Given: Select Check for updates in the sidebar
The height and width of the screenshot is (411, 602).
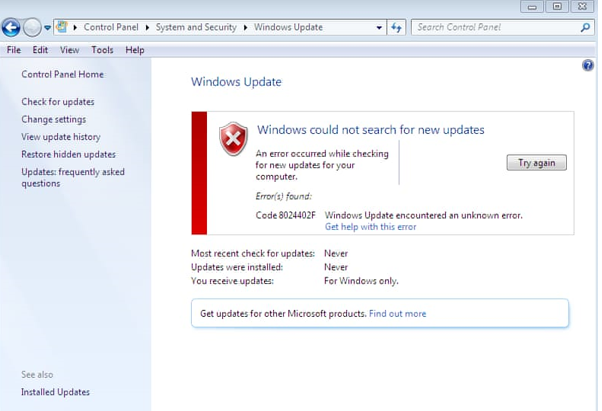Looking at the screenshot, I should (x=58, y=102).
